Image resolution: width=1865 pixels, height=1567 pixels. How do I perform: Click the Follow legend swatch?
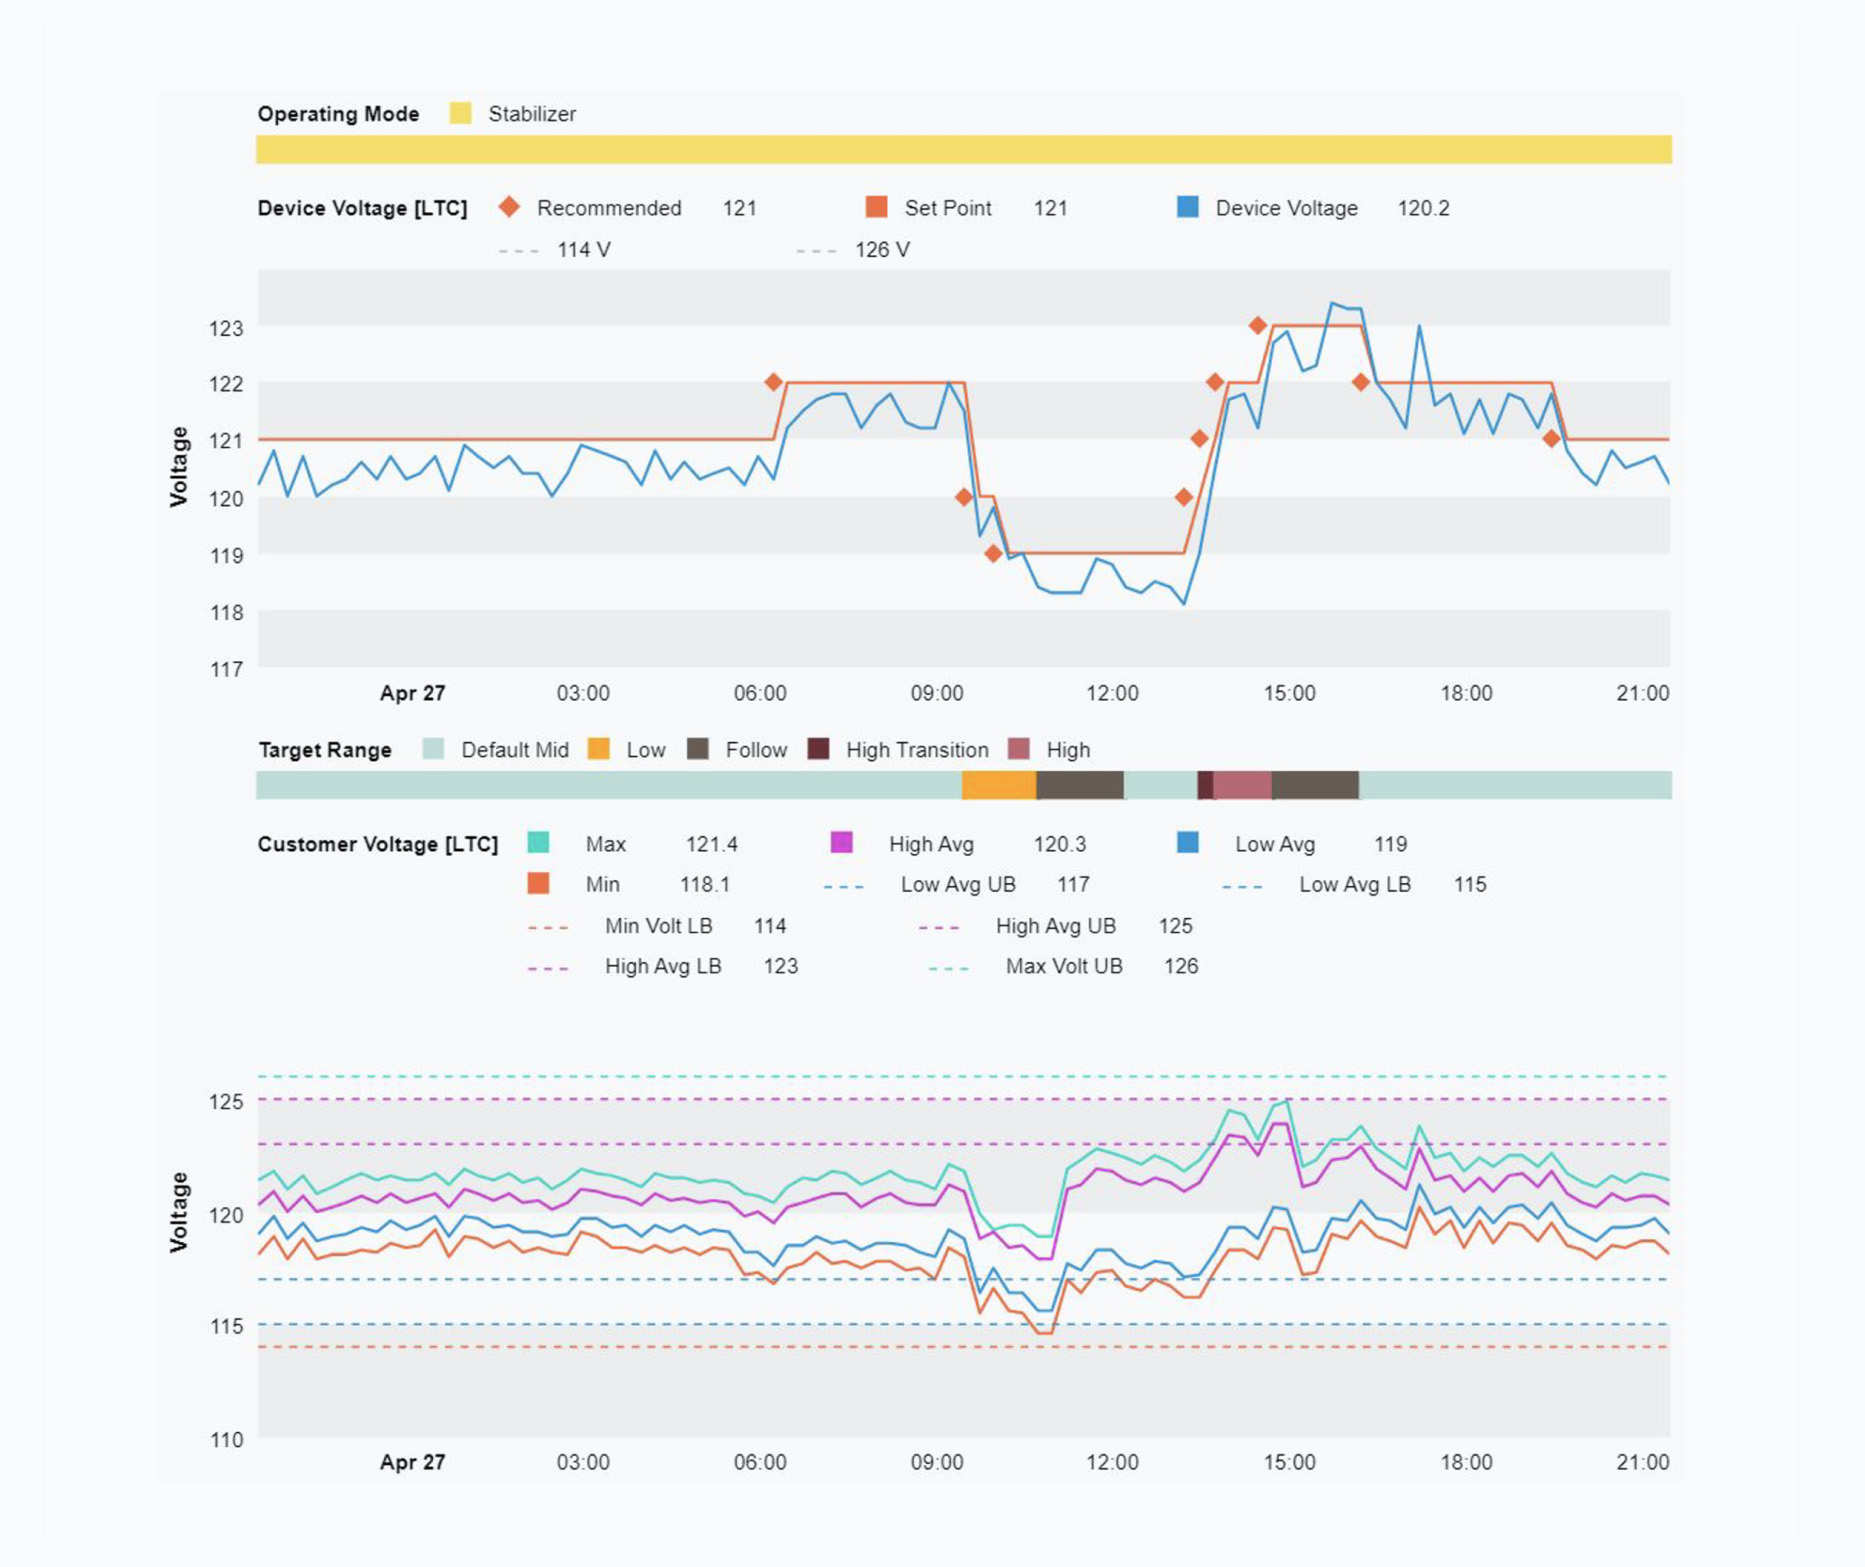point(698,749)
